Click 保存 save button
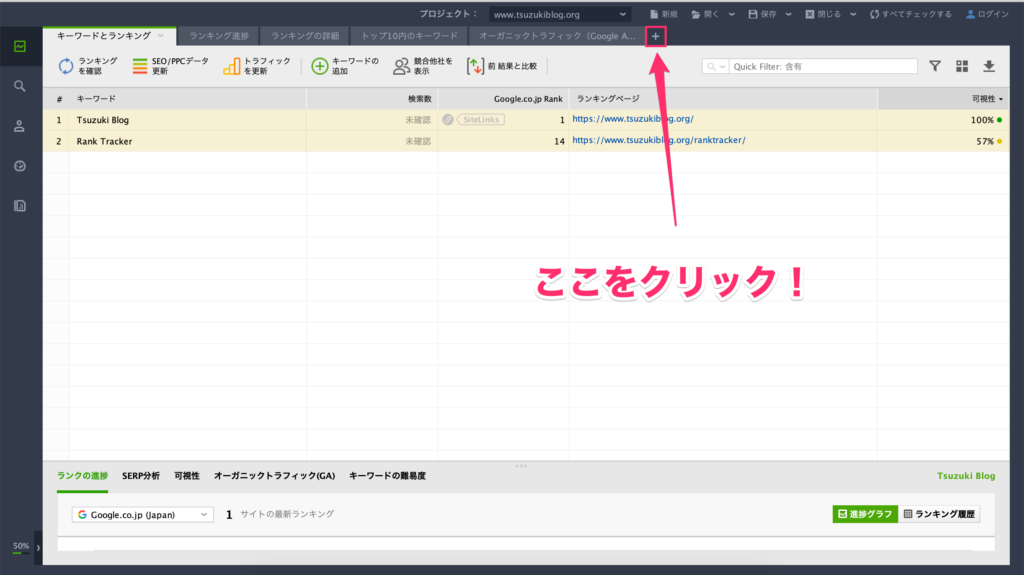The width and height of the screenshot is (1024, 575). (x=762, y=14)
